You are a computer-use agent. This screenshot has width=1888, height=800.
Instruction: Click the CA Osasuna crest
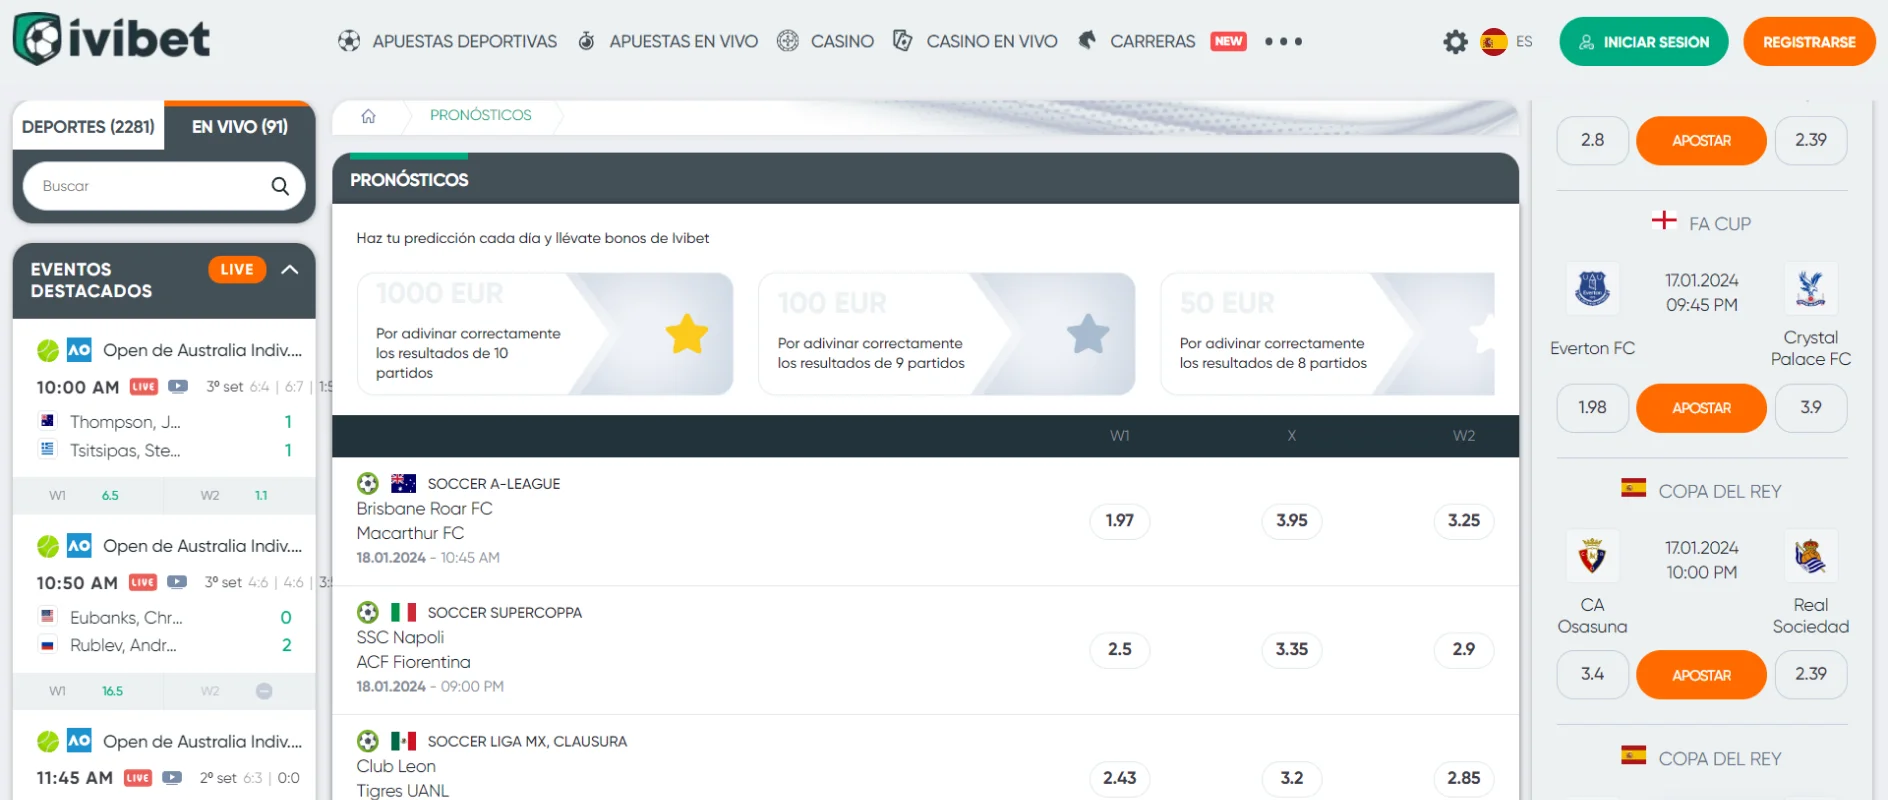coord(1592,556)
